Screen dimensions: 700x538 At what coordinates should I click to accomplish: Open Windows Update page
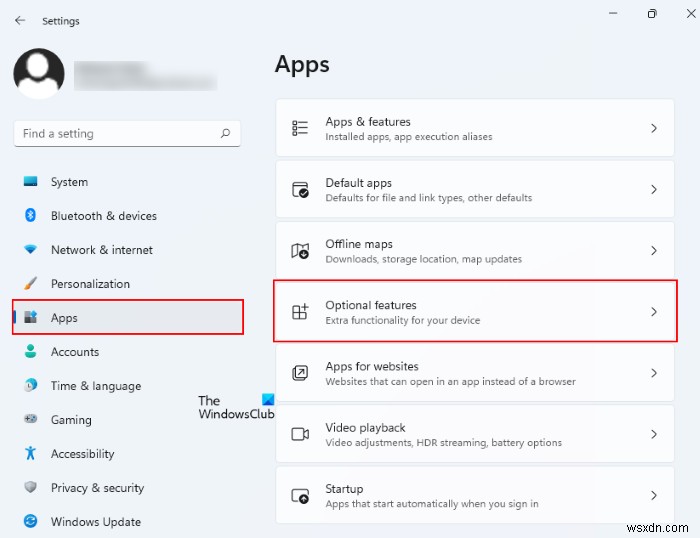(x=128, y=521)
